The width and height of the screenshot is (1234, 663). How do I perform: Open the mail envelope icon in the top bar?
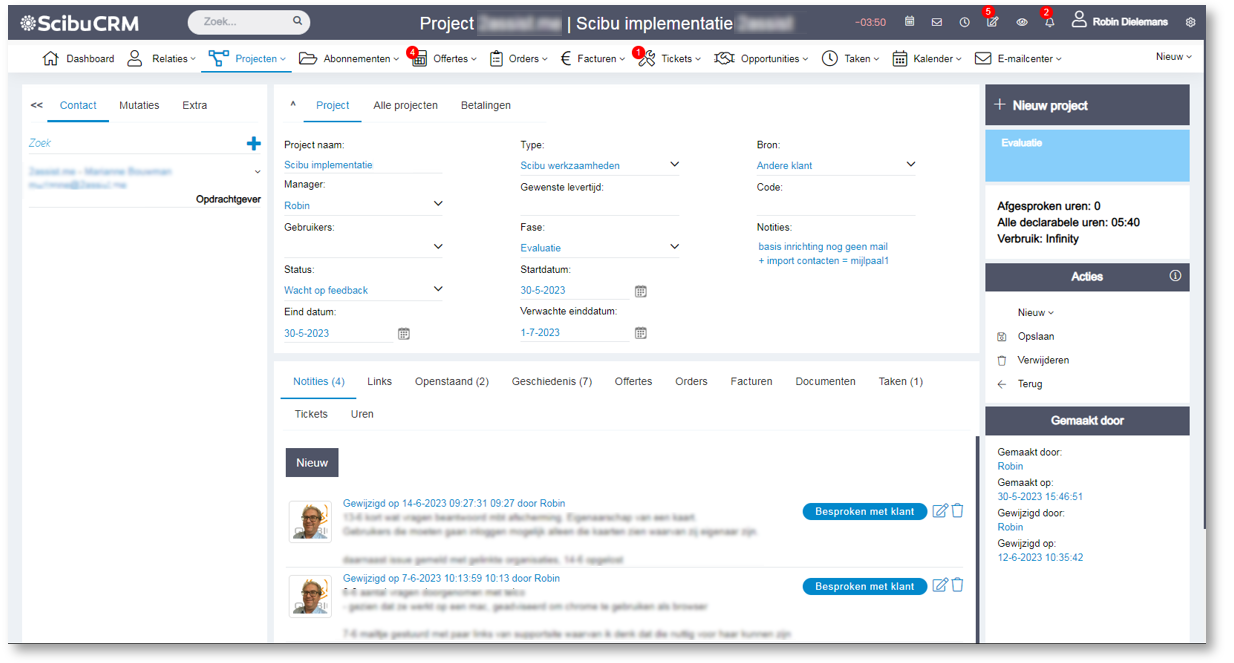pos(937,22)
